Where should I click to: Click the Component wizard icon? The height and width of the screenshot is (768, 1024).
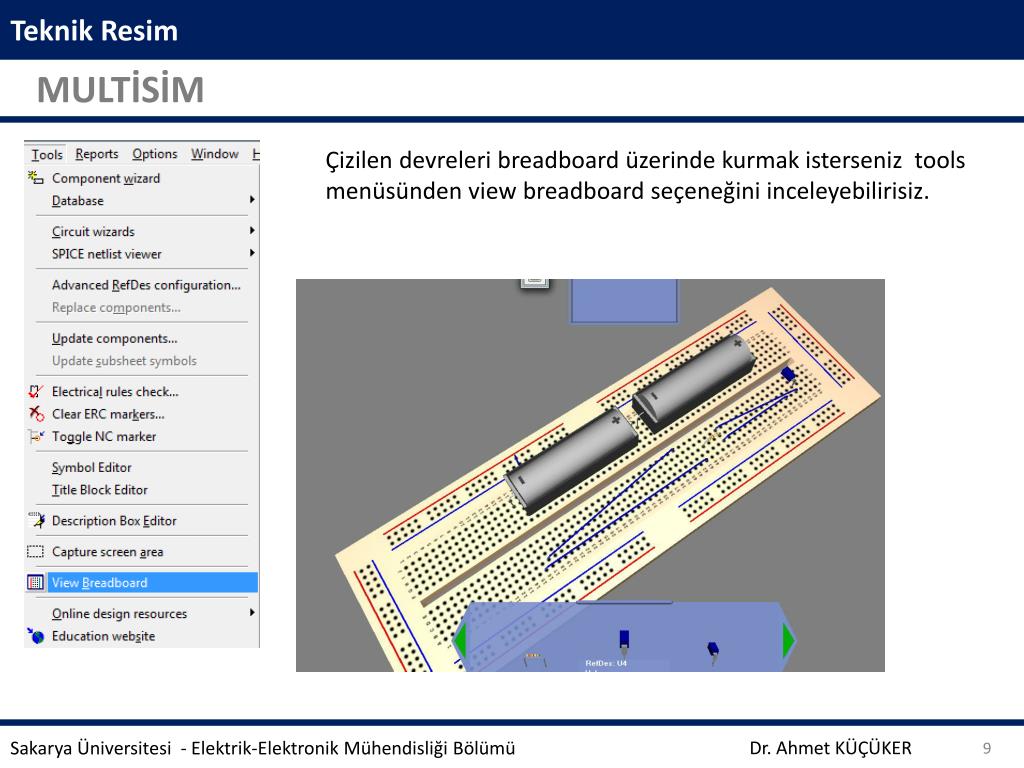(35, 178)
